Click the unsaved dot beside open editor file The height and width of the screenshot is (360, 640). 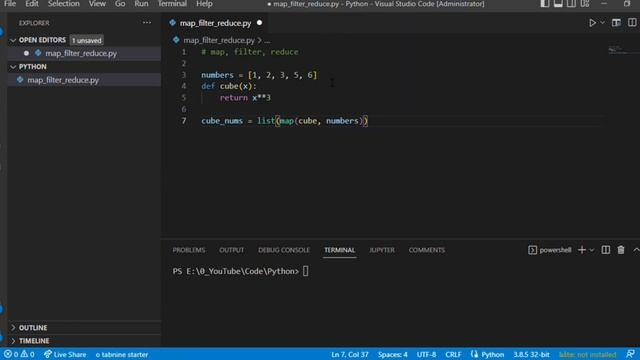[x=27, y=53]
